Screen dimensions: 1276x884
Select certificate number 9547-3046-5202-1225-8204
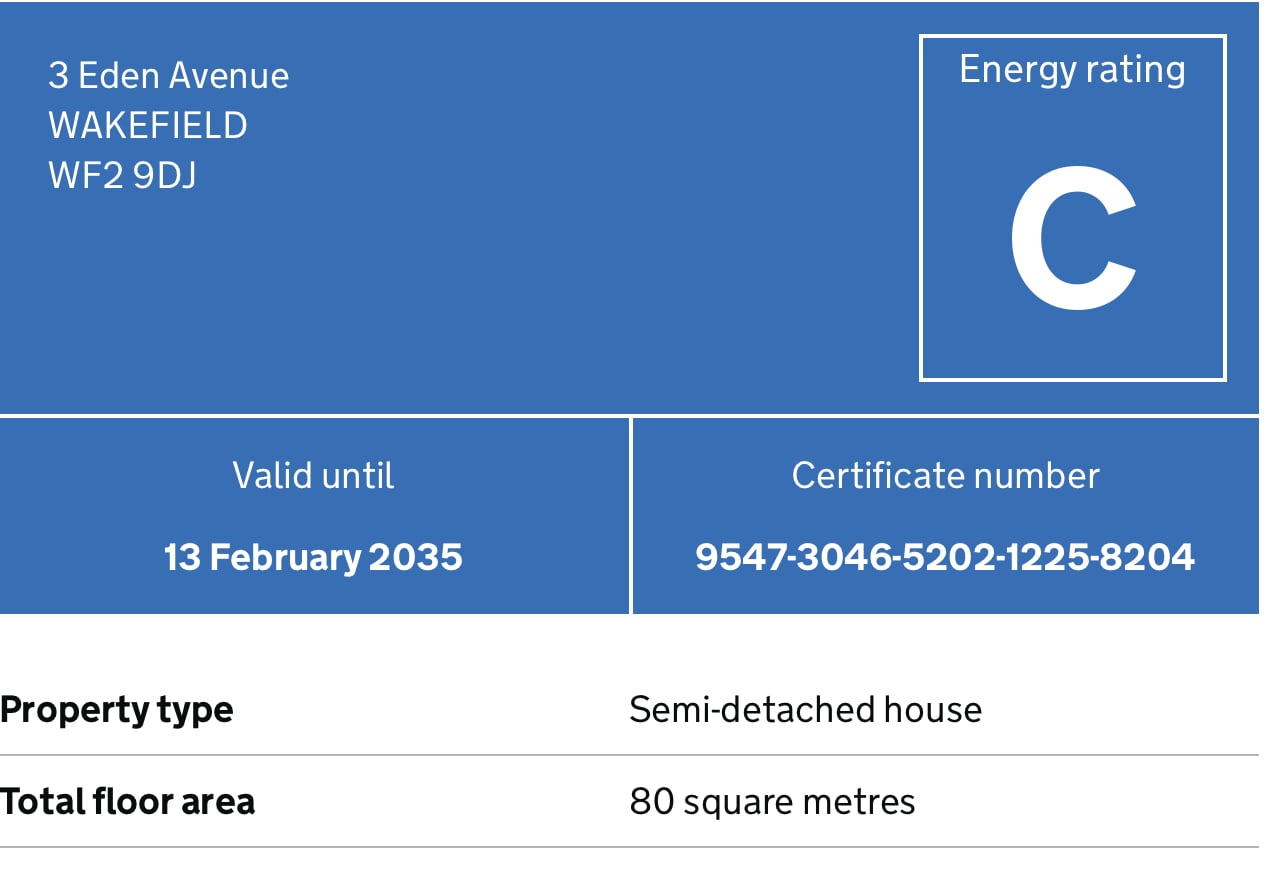(x=945, y=557)
